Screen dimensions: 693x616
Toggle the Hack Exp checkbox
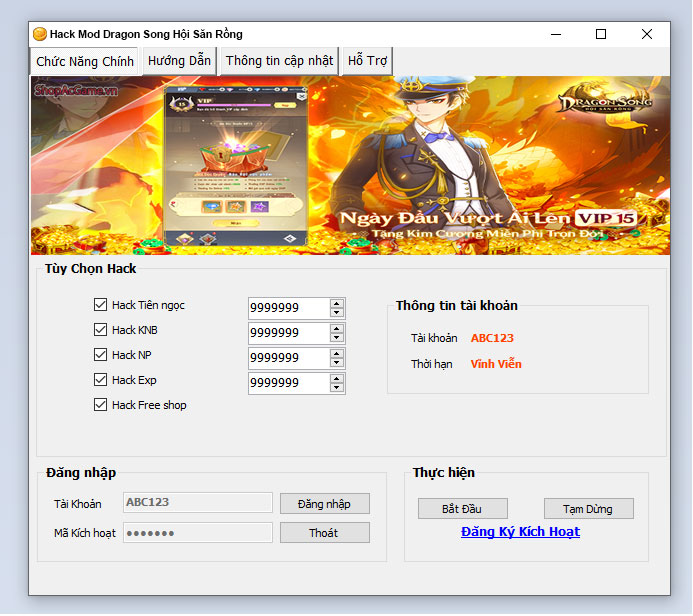[100, 380]
